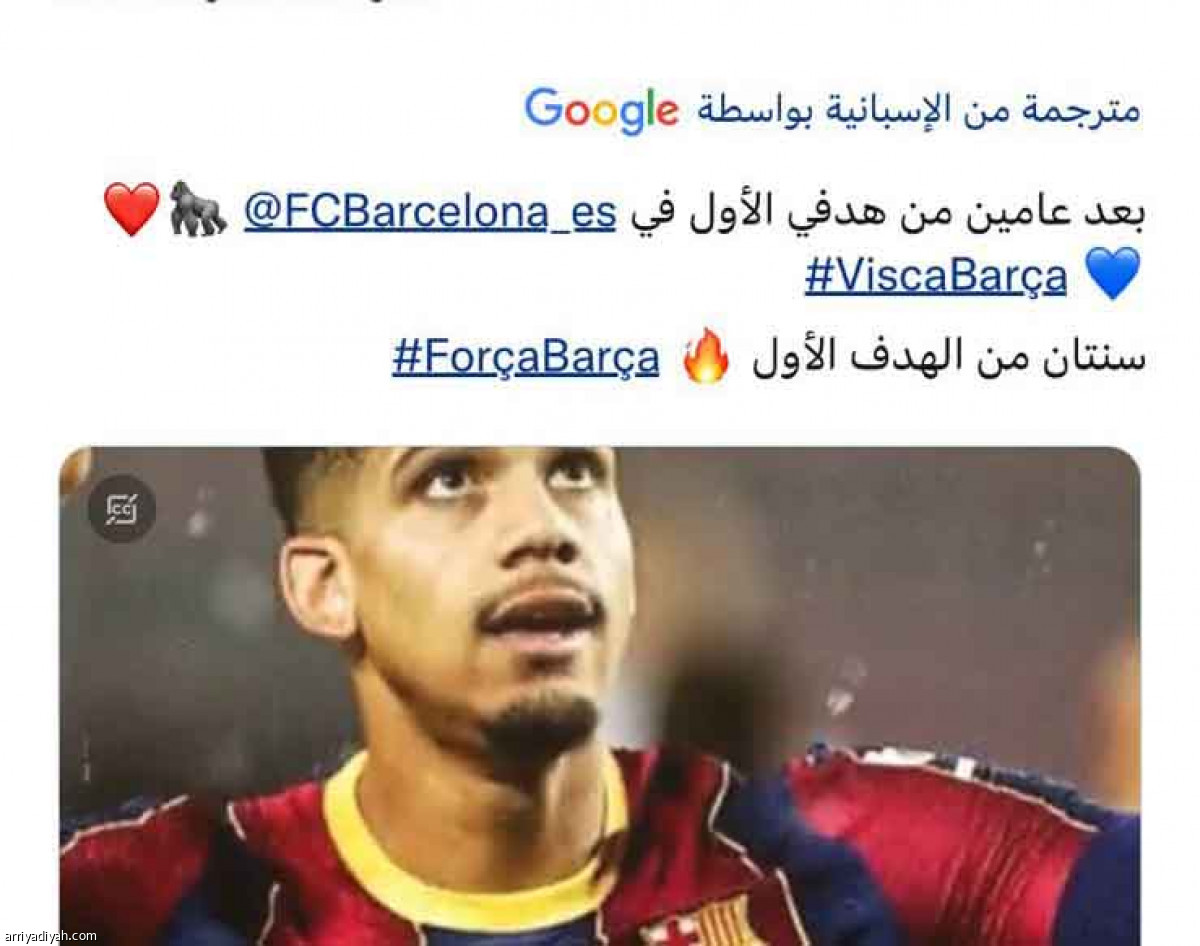
Task: Click the fire emoji
Action: tap(706, 357)
